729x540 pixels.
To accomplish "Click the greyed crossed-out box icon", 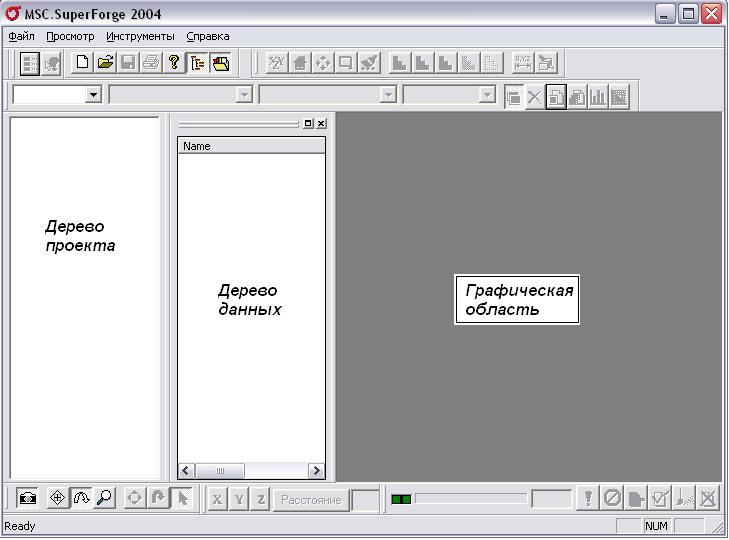I will coord(708,499).
